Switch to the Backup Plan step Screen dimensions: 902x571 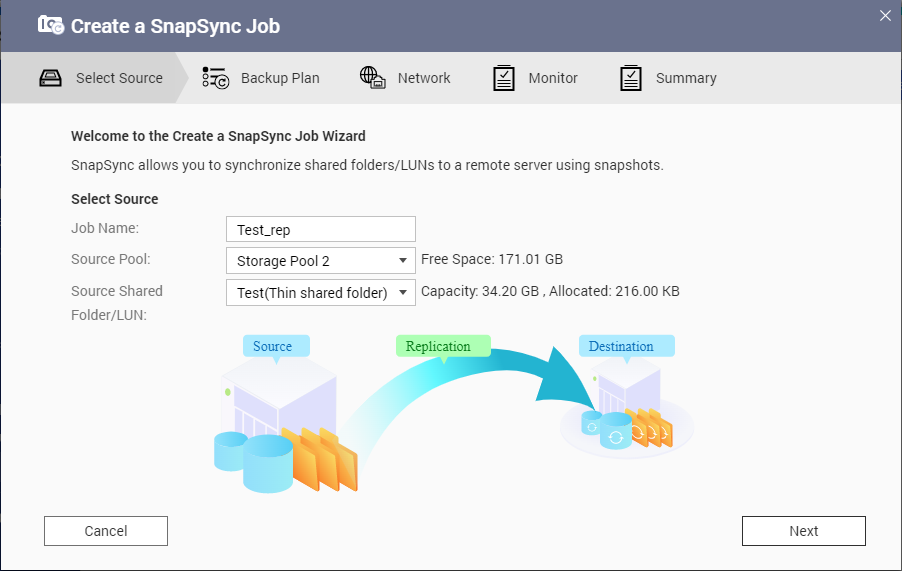(261, 78)
